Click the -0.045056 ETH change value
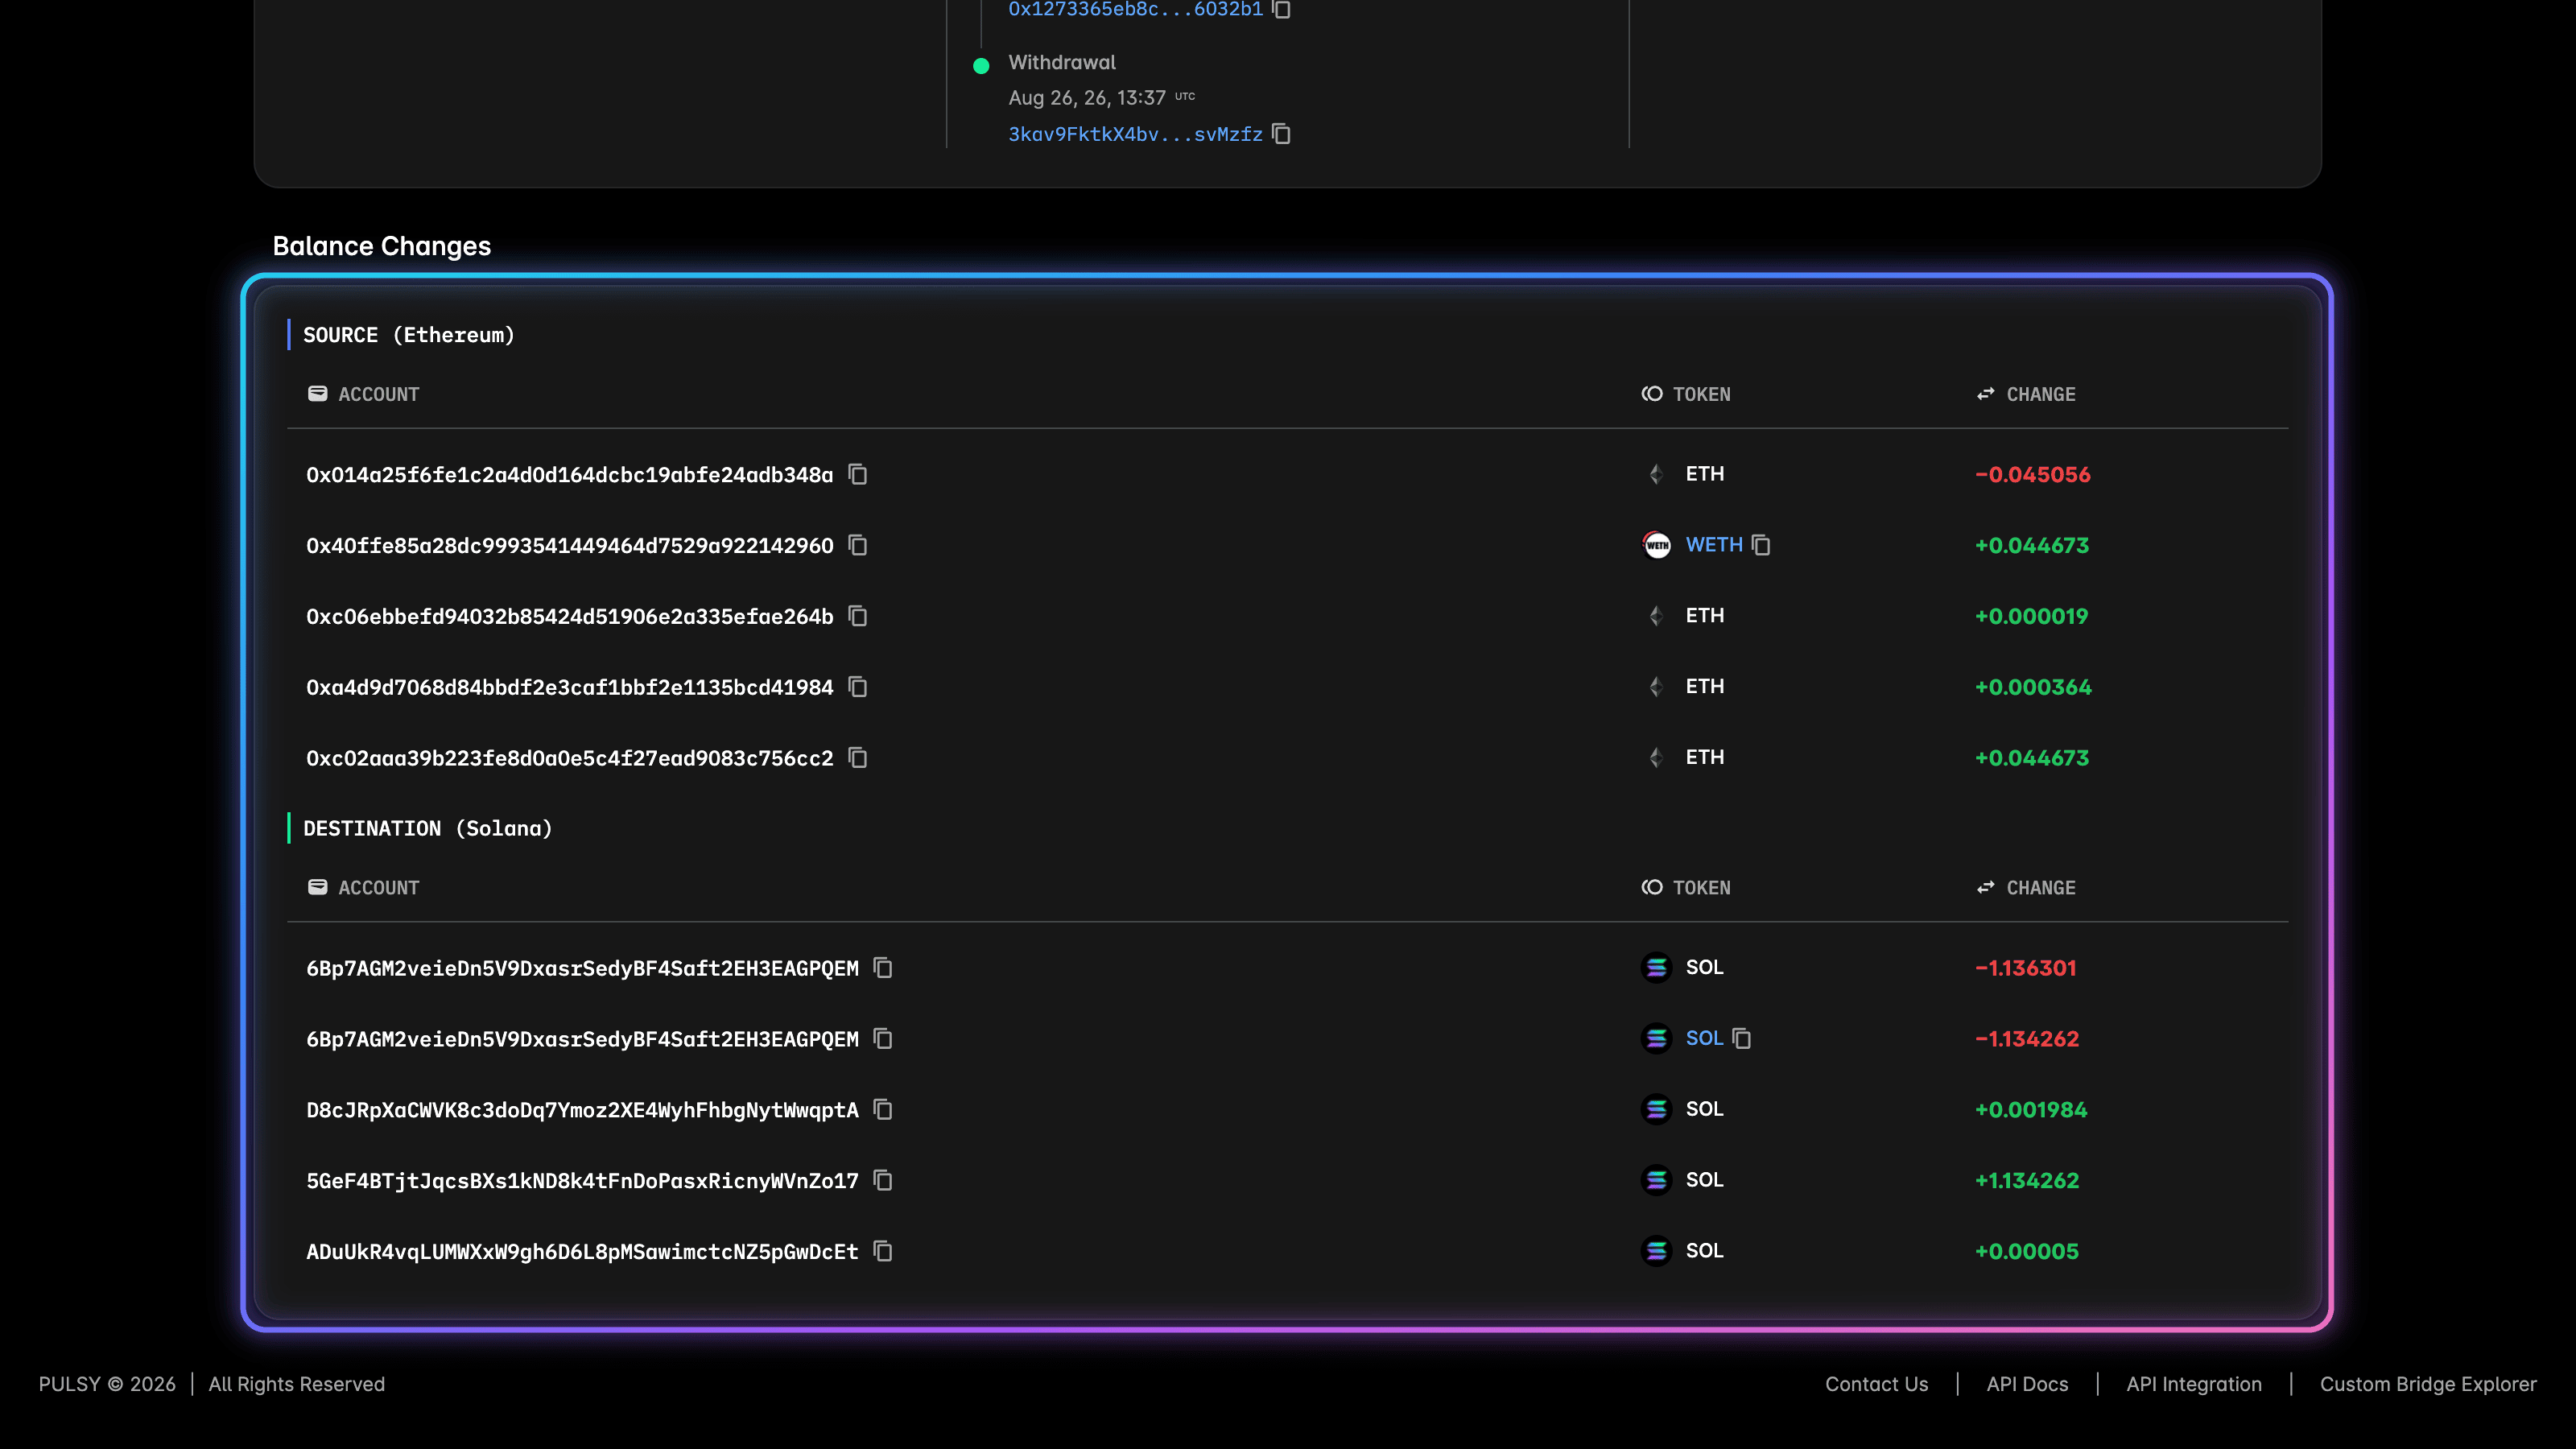This screenshot has width=2576, height=1449. tap(2033, 475)
